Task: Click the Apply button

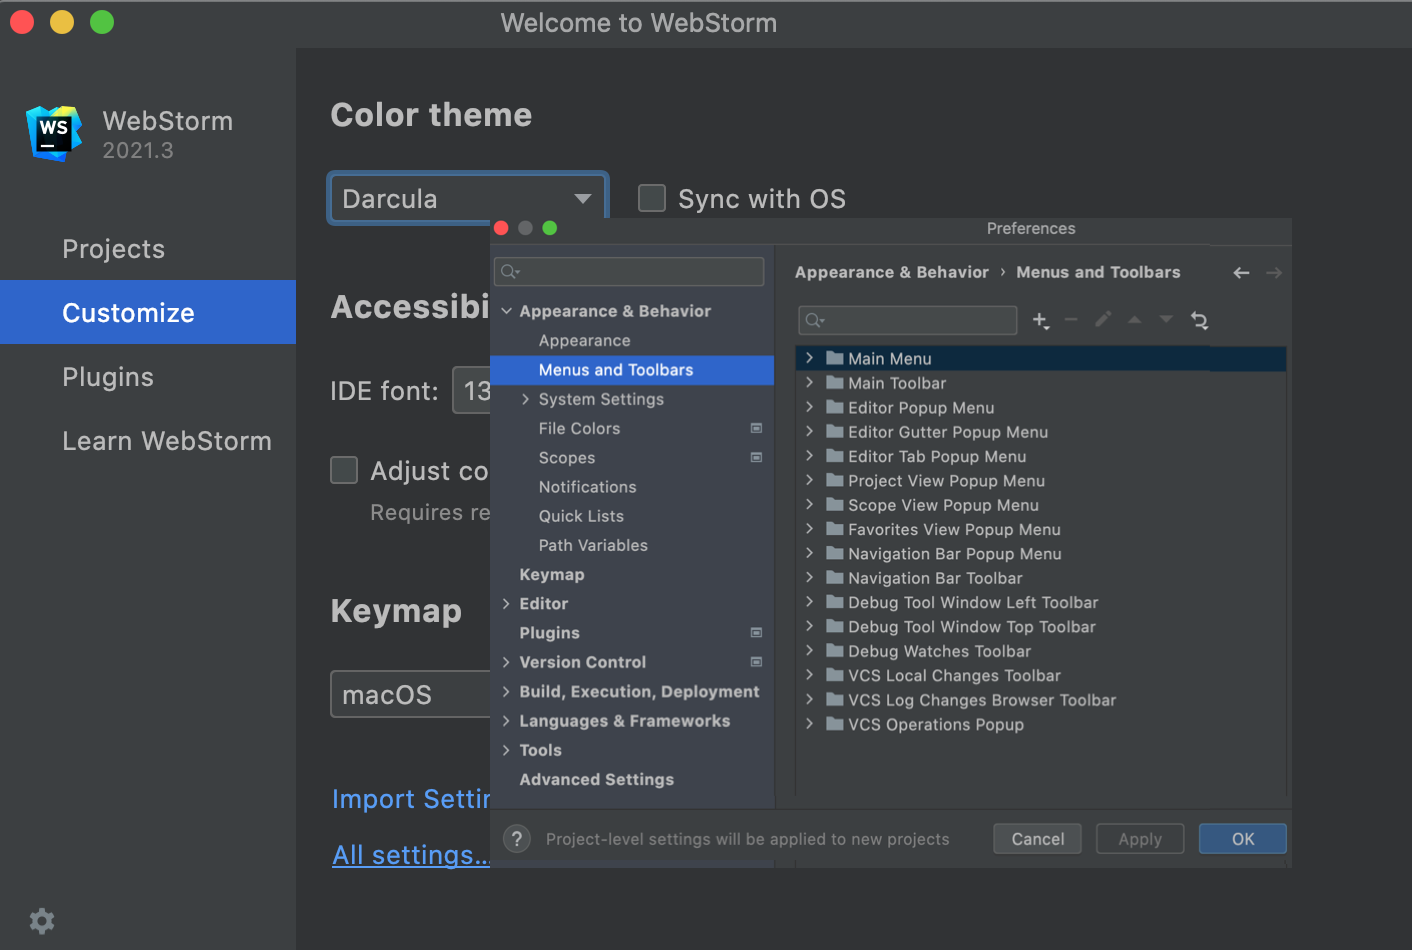Action: click(1140, 839)
